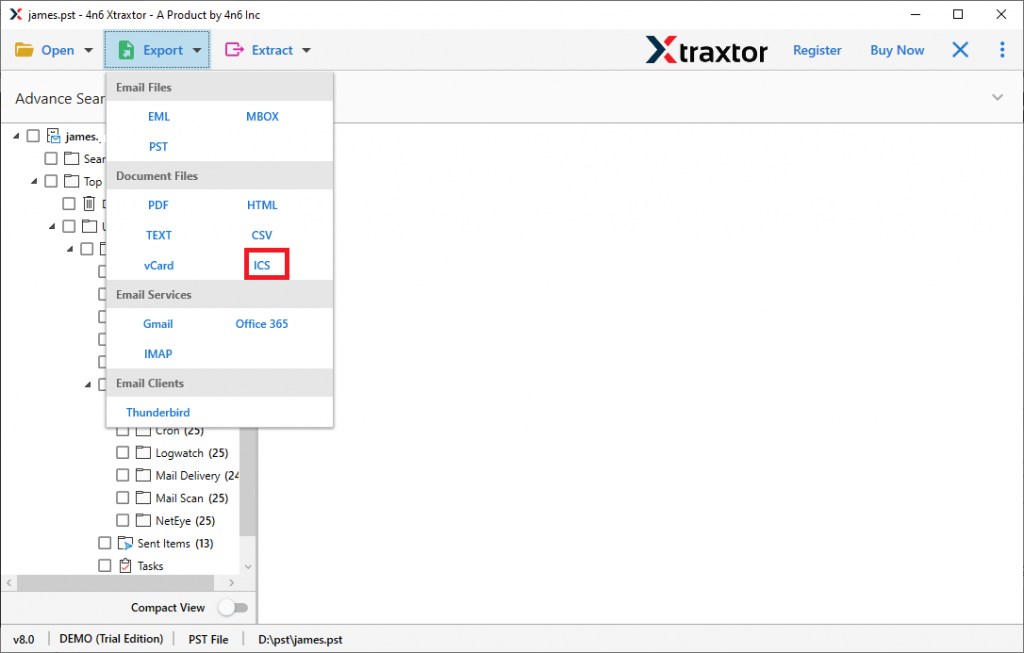Click the green Export file icon
This screenshot has width=1024, height=653.
point(126,50)
